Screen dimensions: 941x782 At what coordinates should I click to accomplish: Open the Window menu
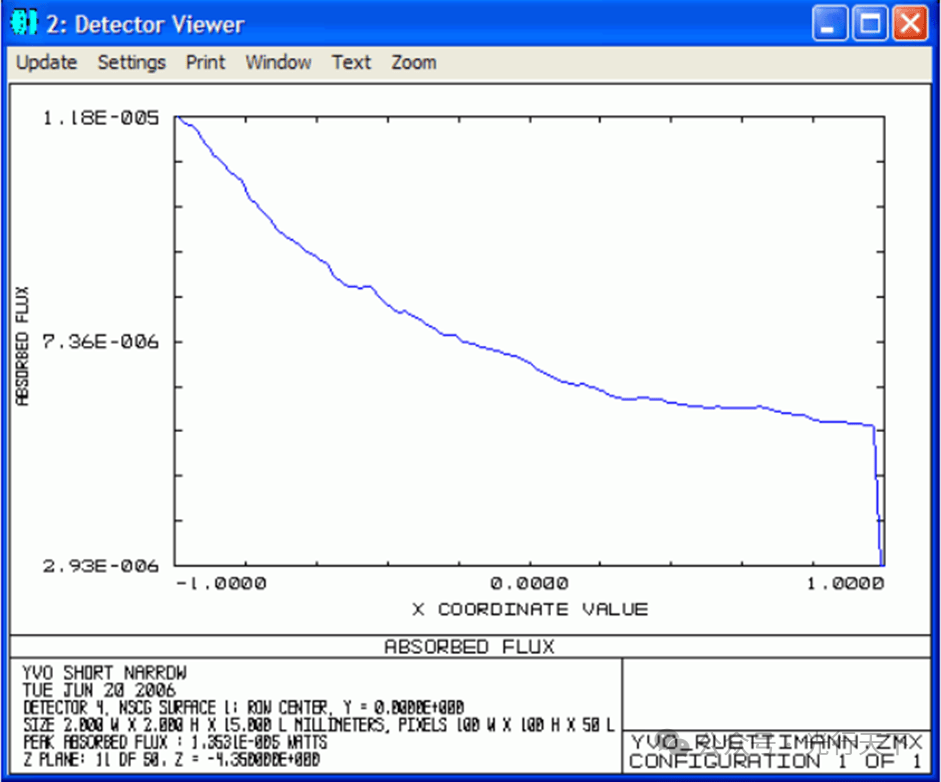point(278,62)
